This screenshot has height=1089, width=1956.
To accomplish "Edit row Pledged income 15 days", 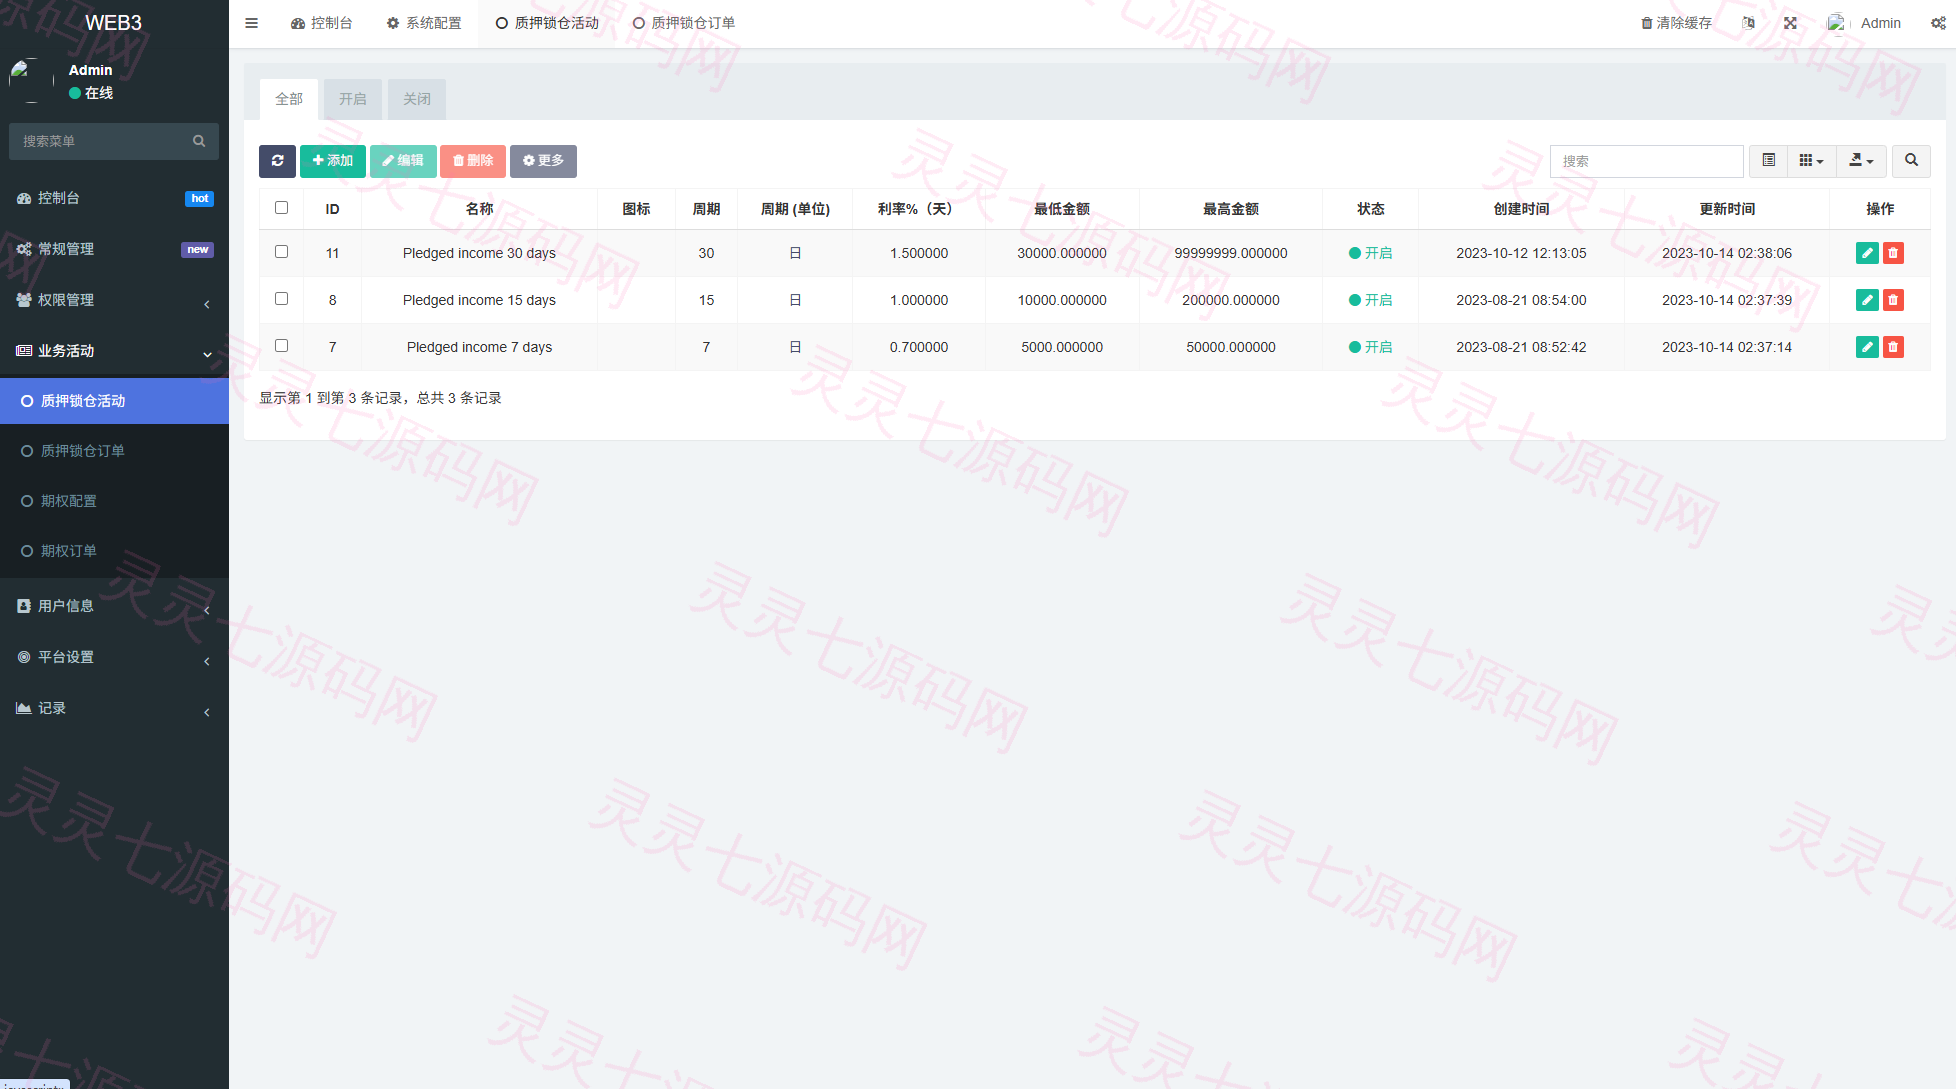I will point(1866,300).
